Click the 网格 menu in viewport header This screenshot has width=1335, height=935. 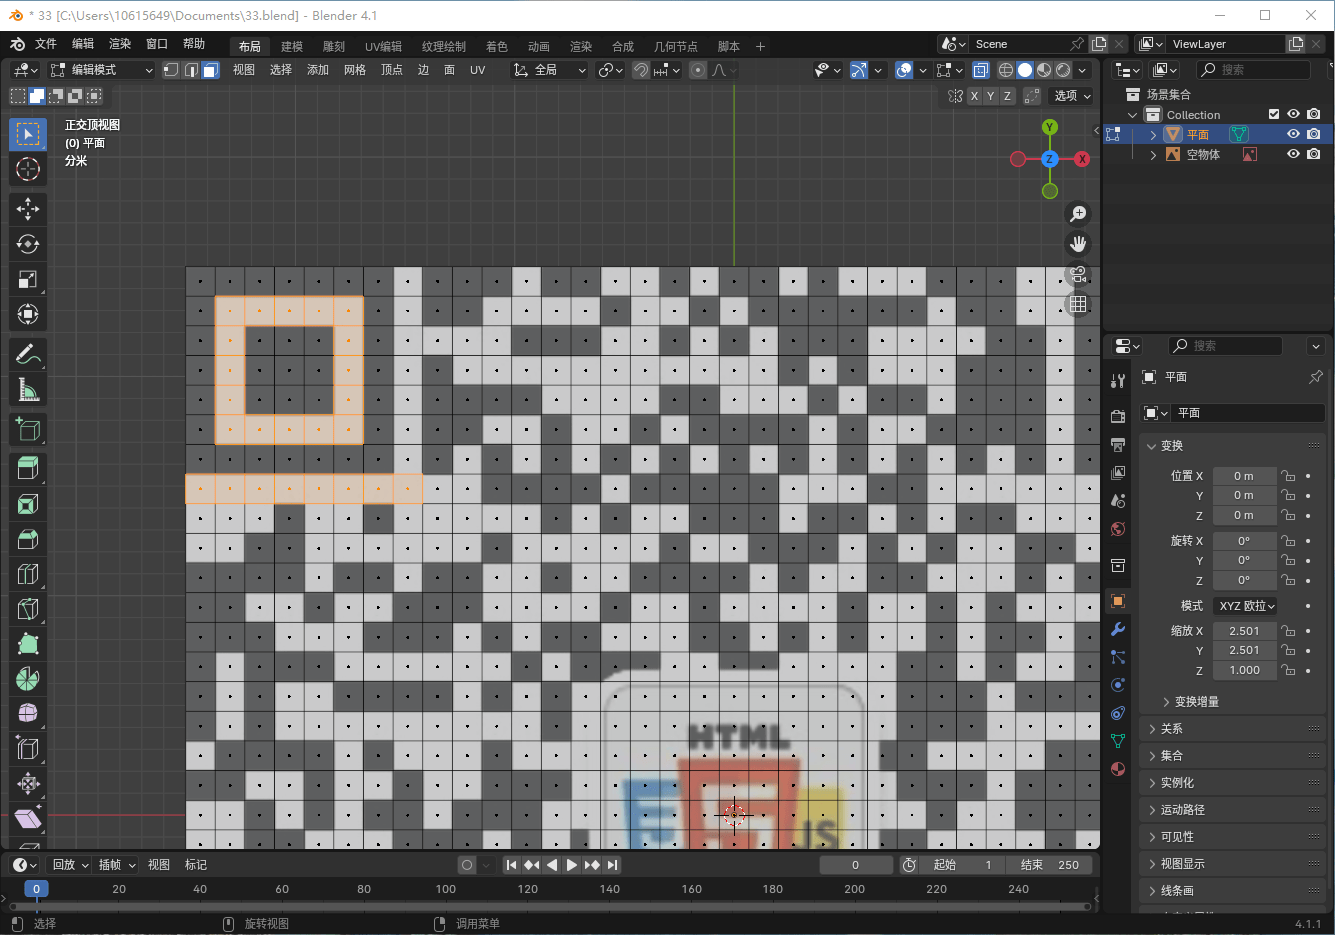tap(355, 70)
